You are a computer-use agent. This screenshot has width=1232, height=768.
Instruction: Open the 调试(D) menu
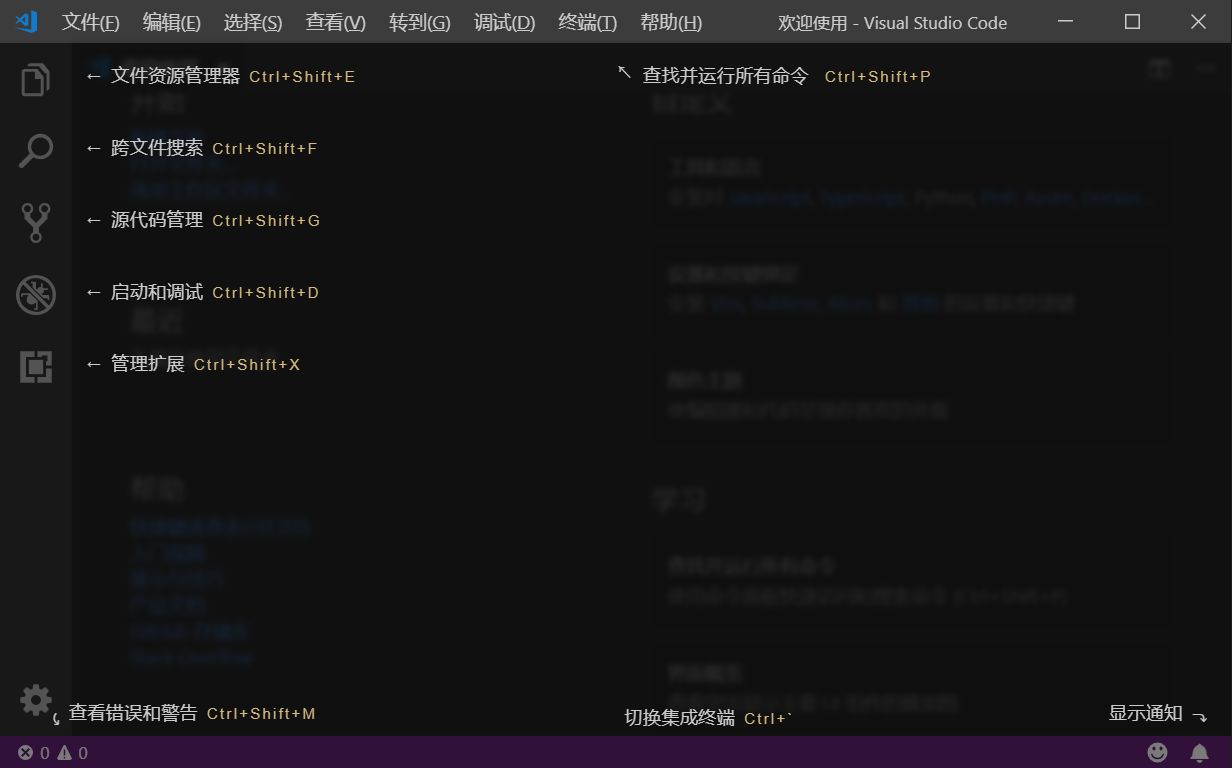(x=504, y=22)
